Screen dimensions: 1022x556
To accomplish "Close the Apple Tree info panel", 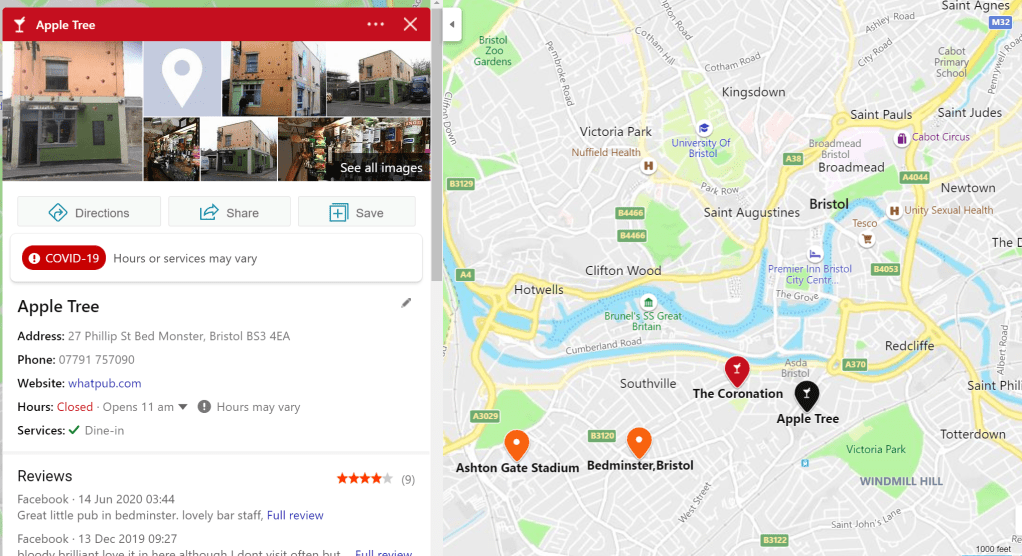I will [x=410, y=25].
